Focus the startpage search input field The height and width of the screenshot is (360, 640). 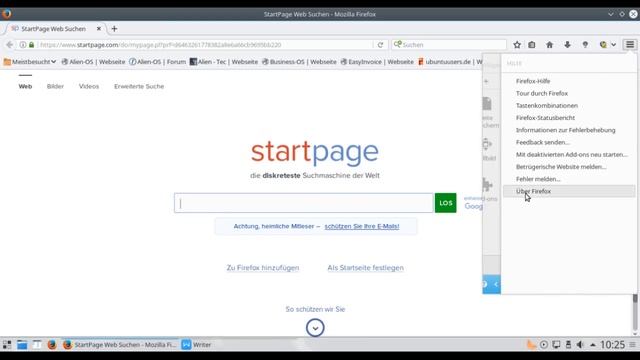303,203
